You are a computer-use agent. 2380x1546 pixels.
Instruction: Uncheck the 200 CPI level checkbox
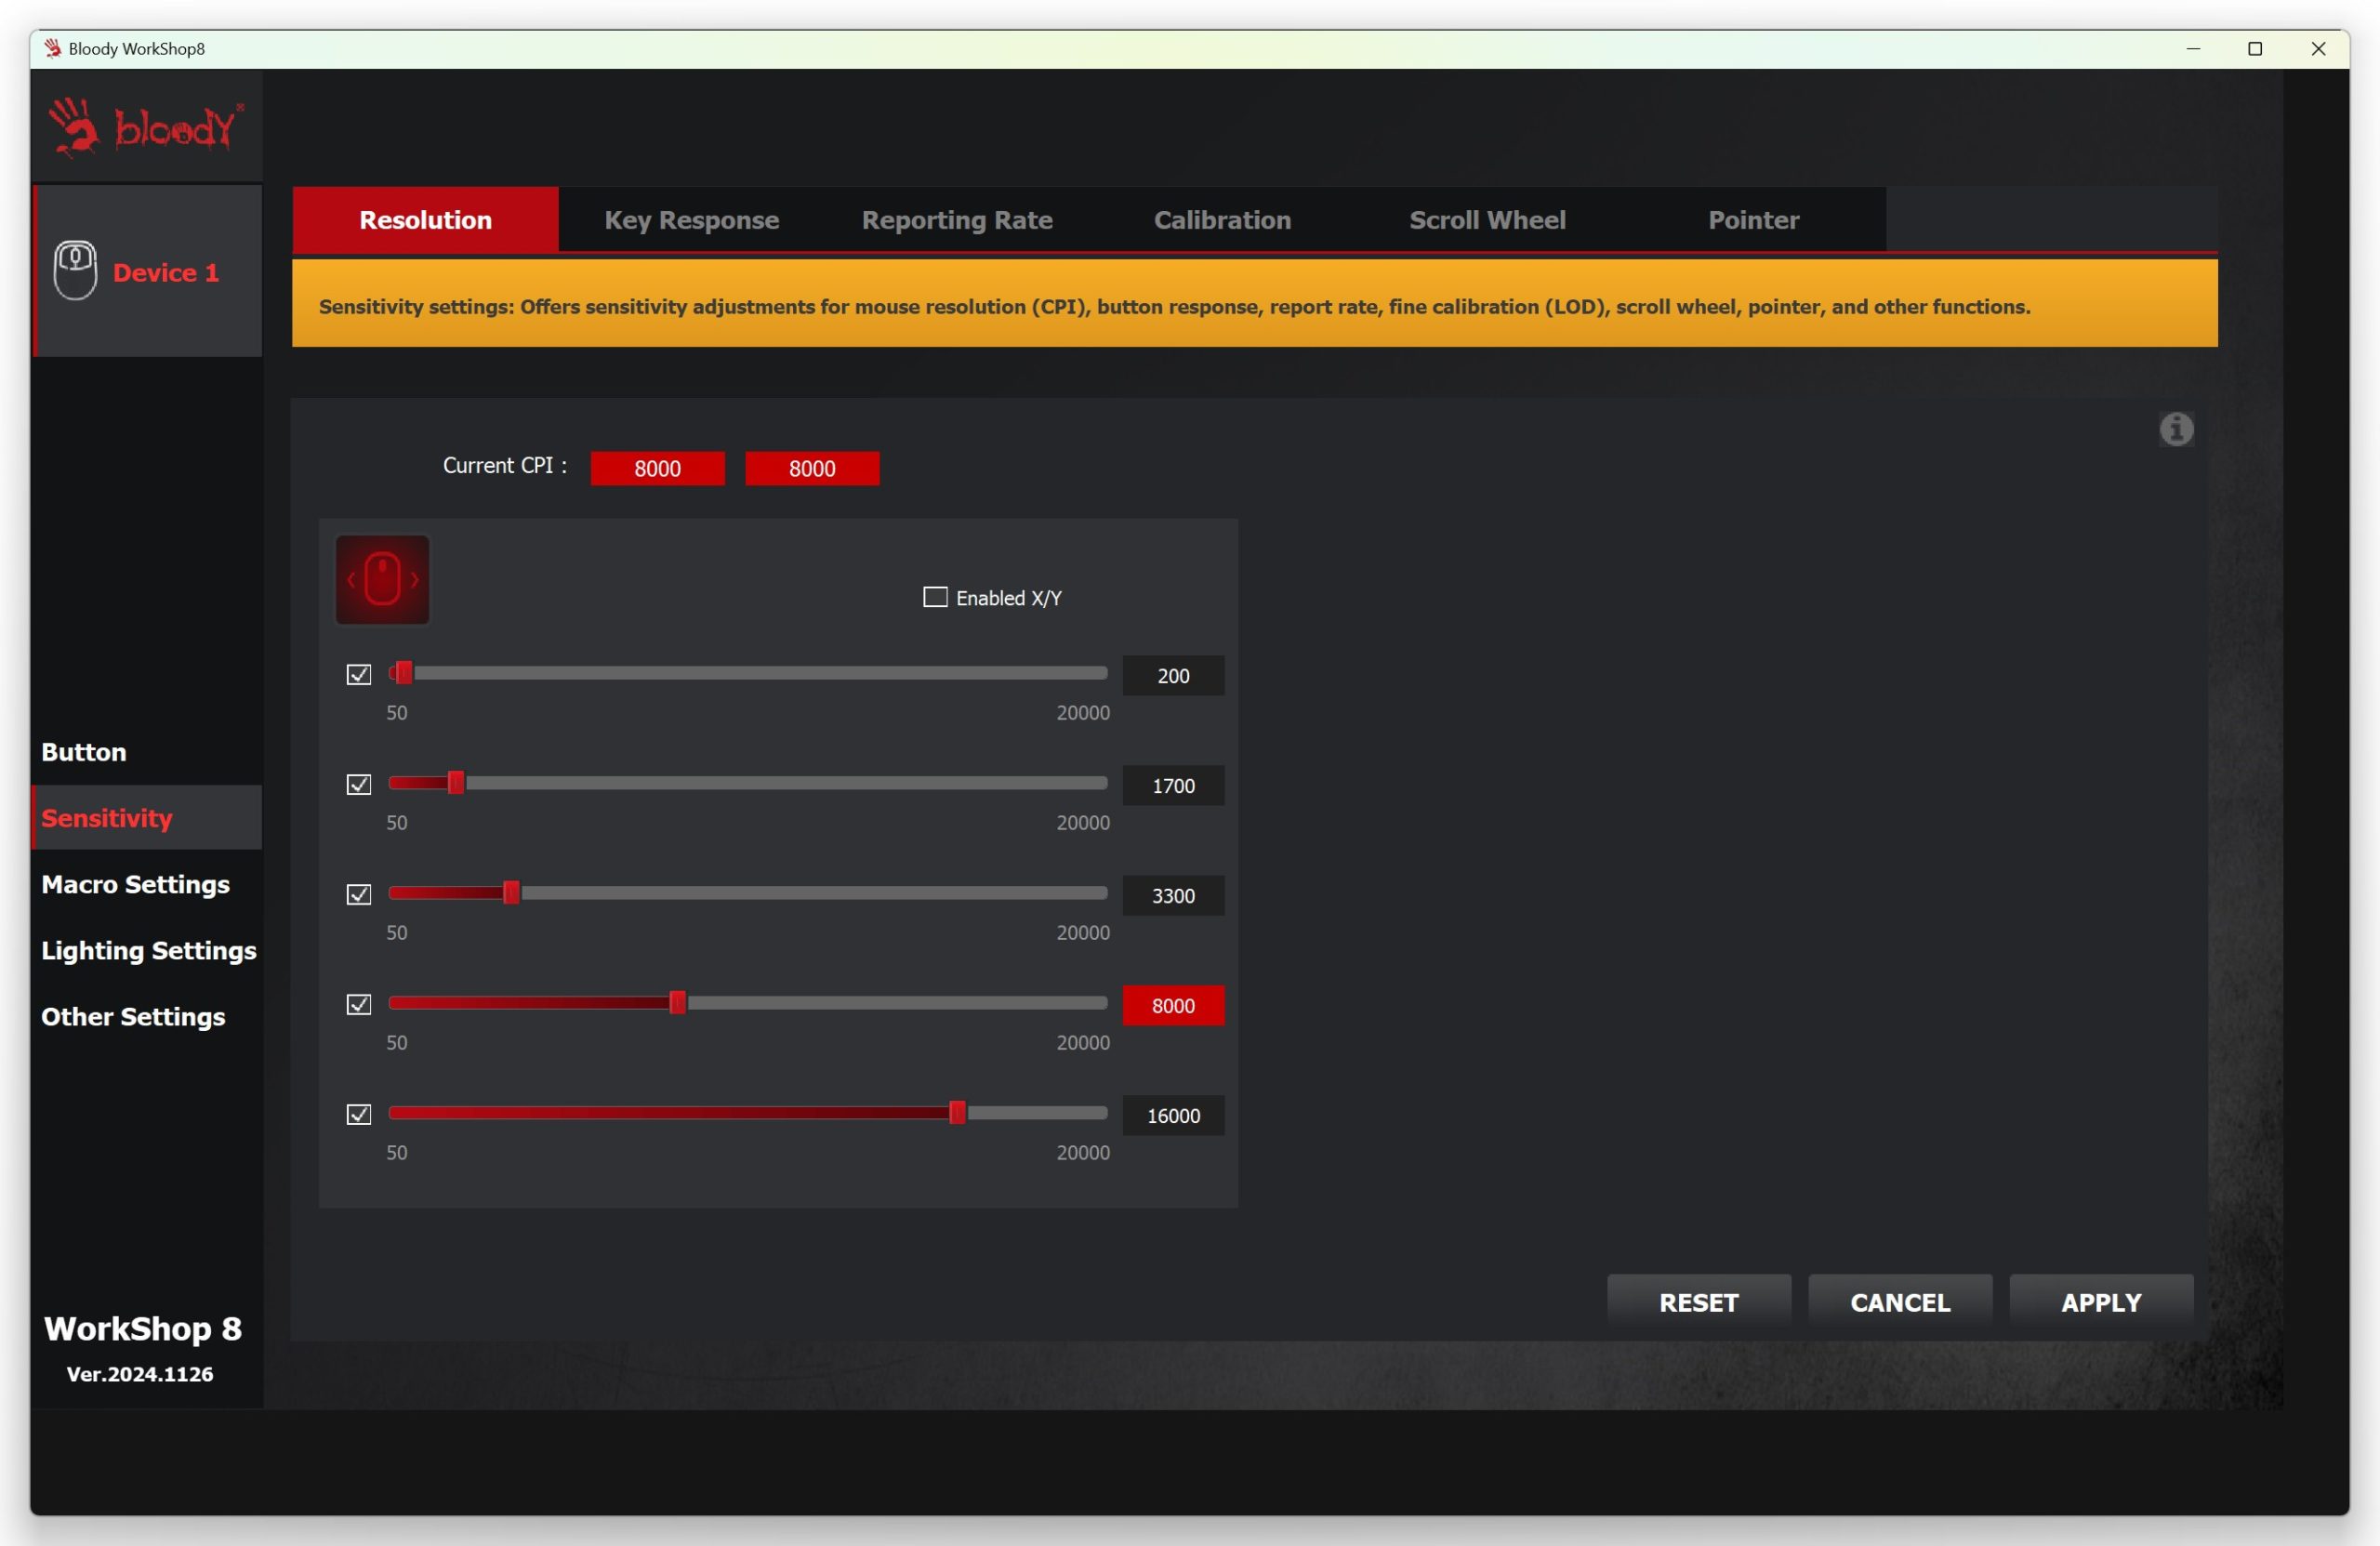click(x=359, y=675)
